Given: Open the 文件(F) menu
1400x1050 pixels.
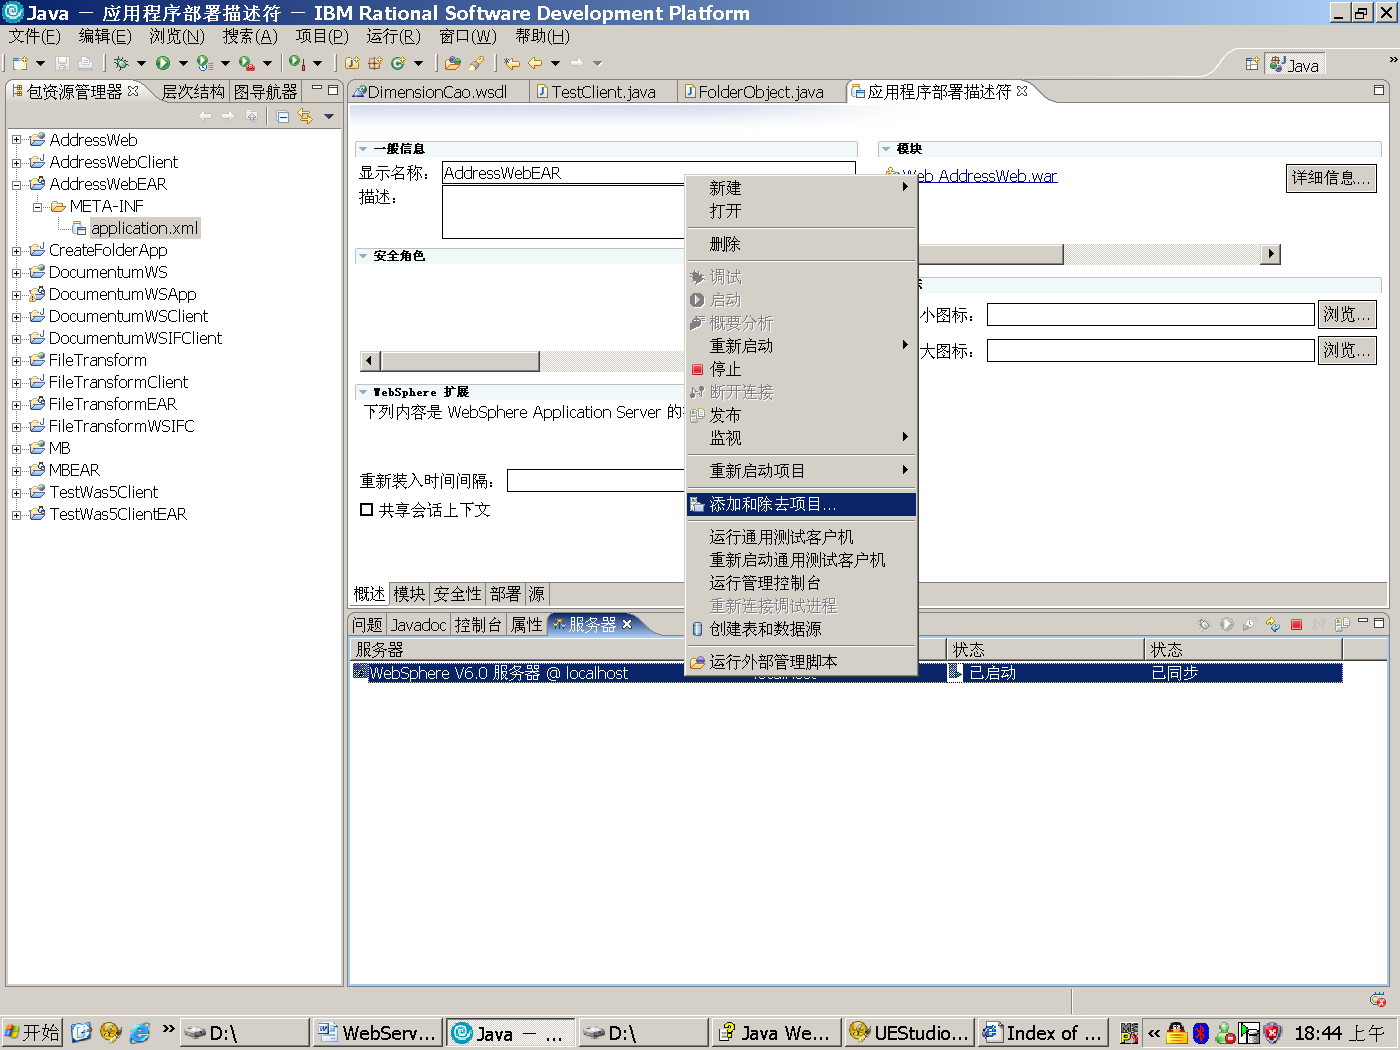Looking at the screenshot, I should (35, 36).
